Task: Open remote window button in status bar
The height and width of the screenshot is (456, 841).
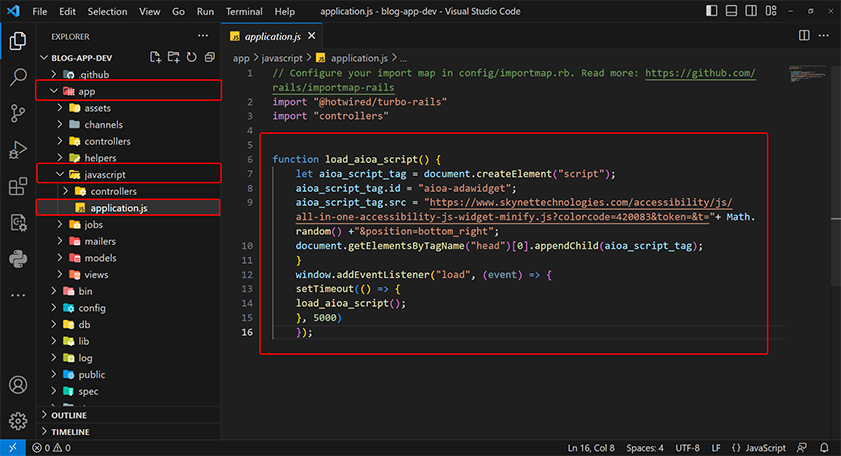Action: click(x=13, y=447)
